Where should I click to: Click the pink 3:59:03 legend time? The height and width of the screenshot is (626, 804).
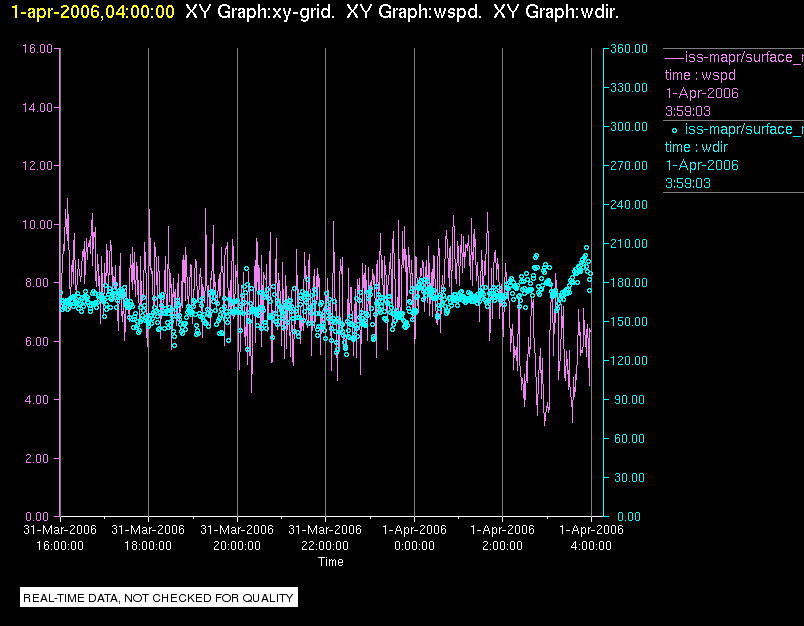click(688, 111)
